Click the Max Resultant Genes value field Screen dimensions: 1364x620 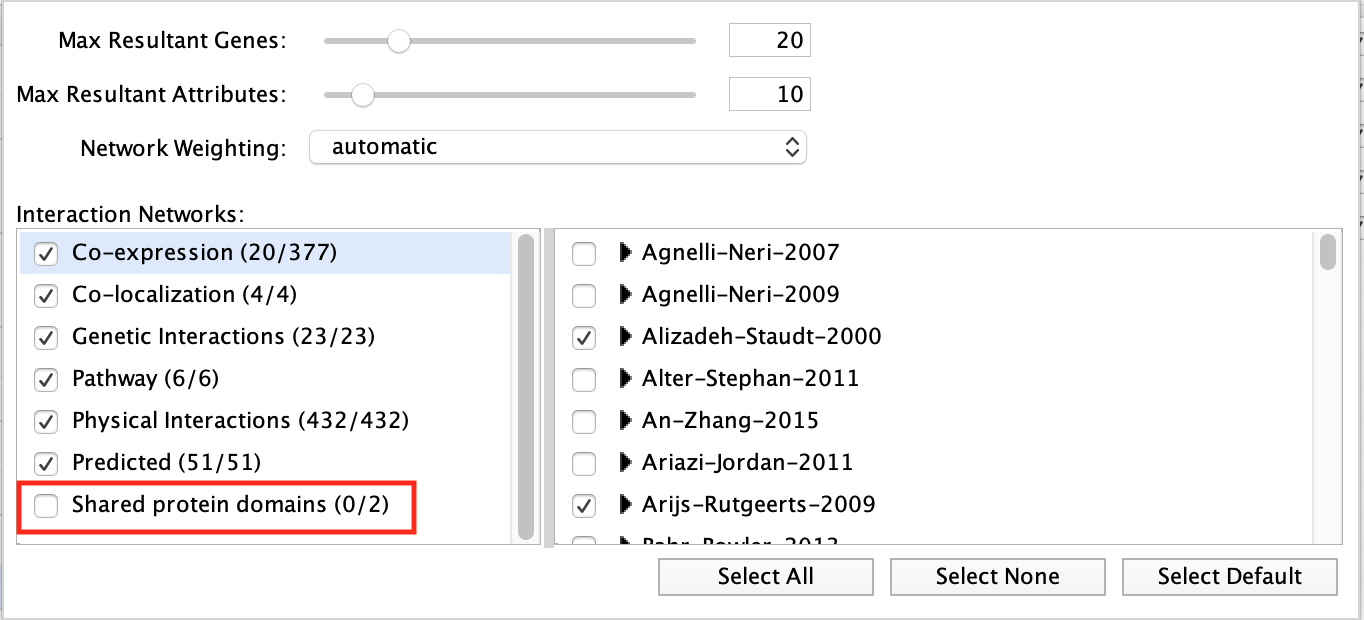click(769, 41)
